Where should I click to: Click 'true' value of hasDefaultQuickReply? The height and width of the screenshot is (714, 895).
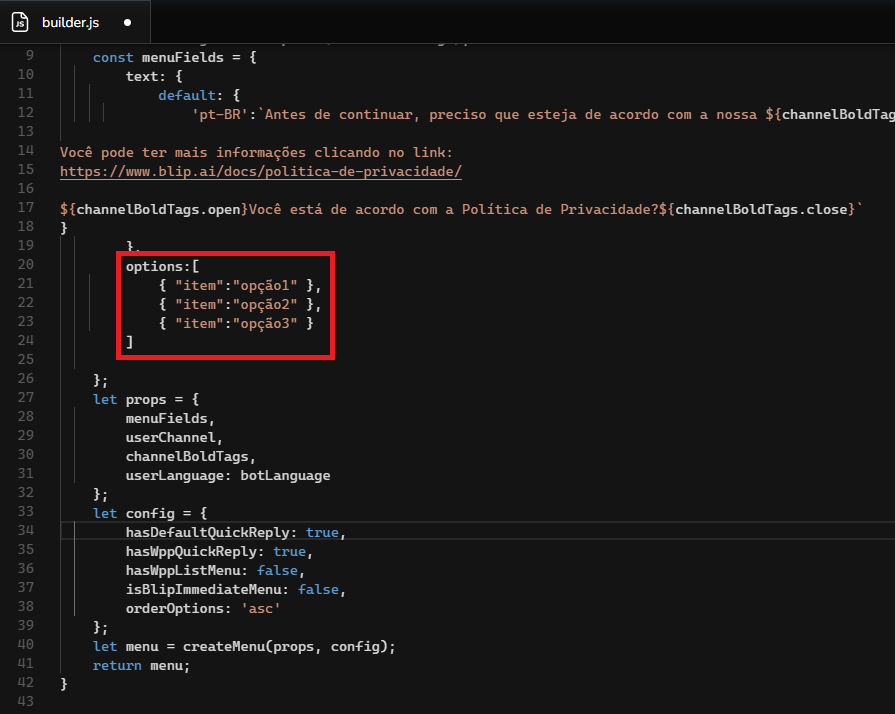click(x=322, y=533)
